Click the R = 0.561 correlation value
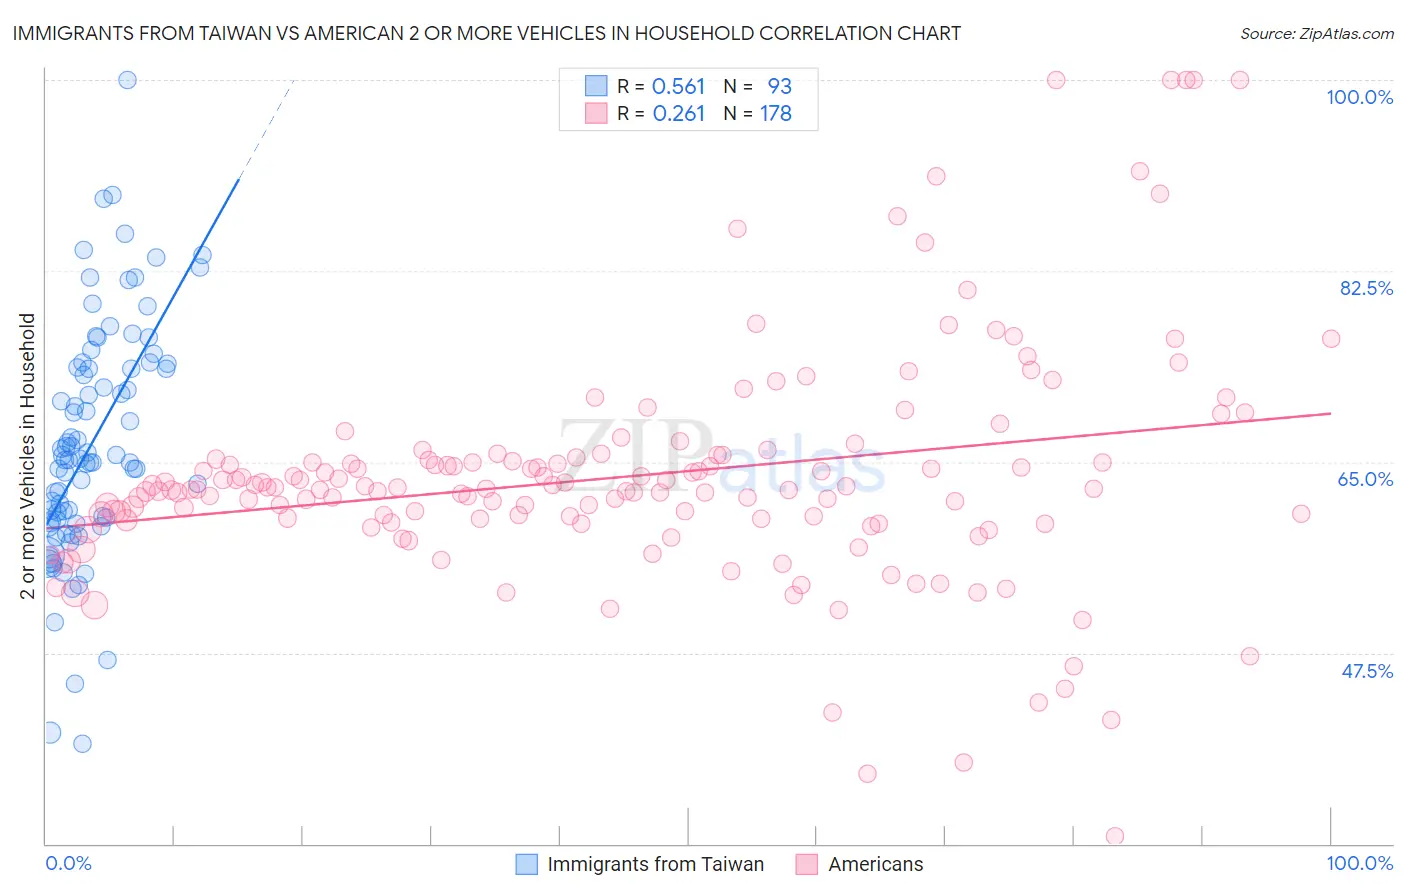1406x892 pixels. coord(661,86)
